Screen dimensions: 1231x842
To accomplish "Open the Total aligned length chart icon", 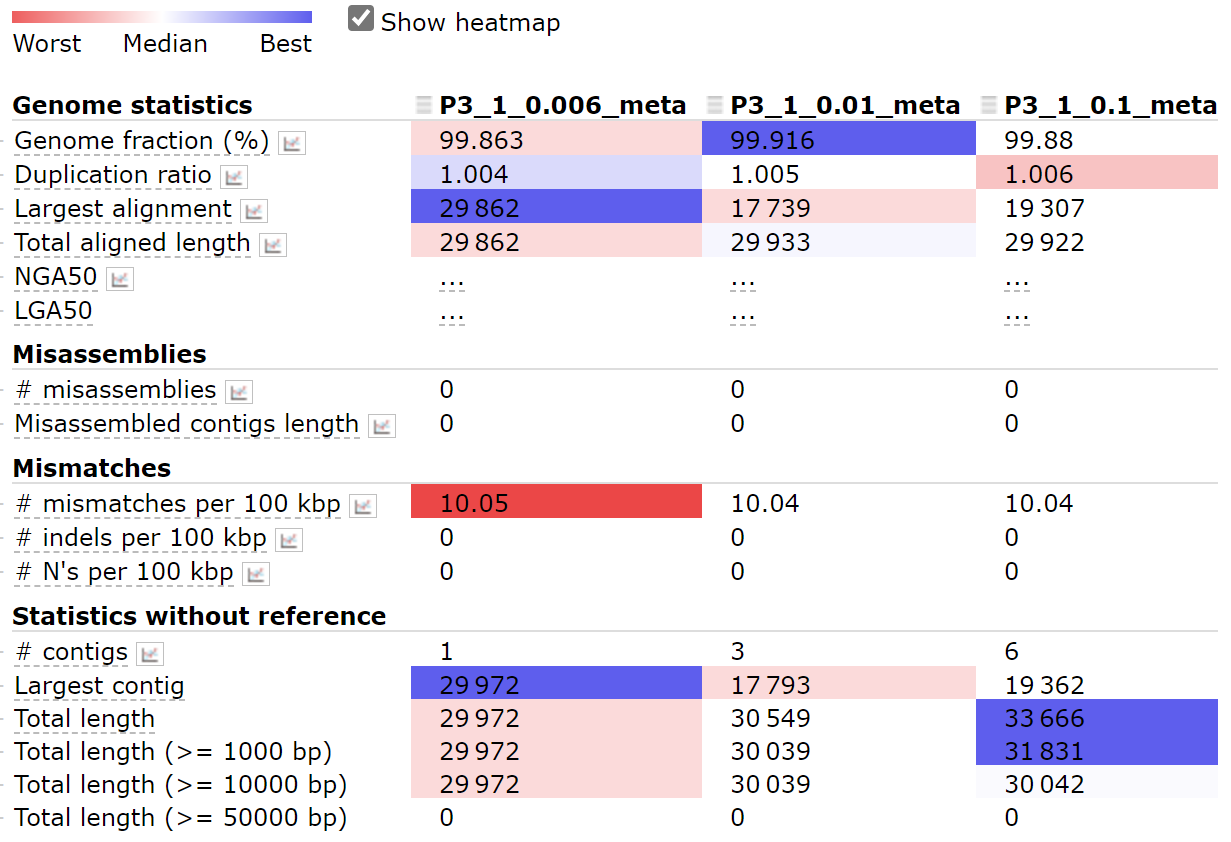I will coord(272,245).
